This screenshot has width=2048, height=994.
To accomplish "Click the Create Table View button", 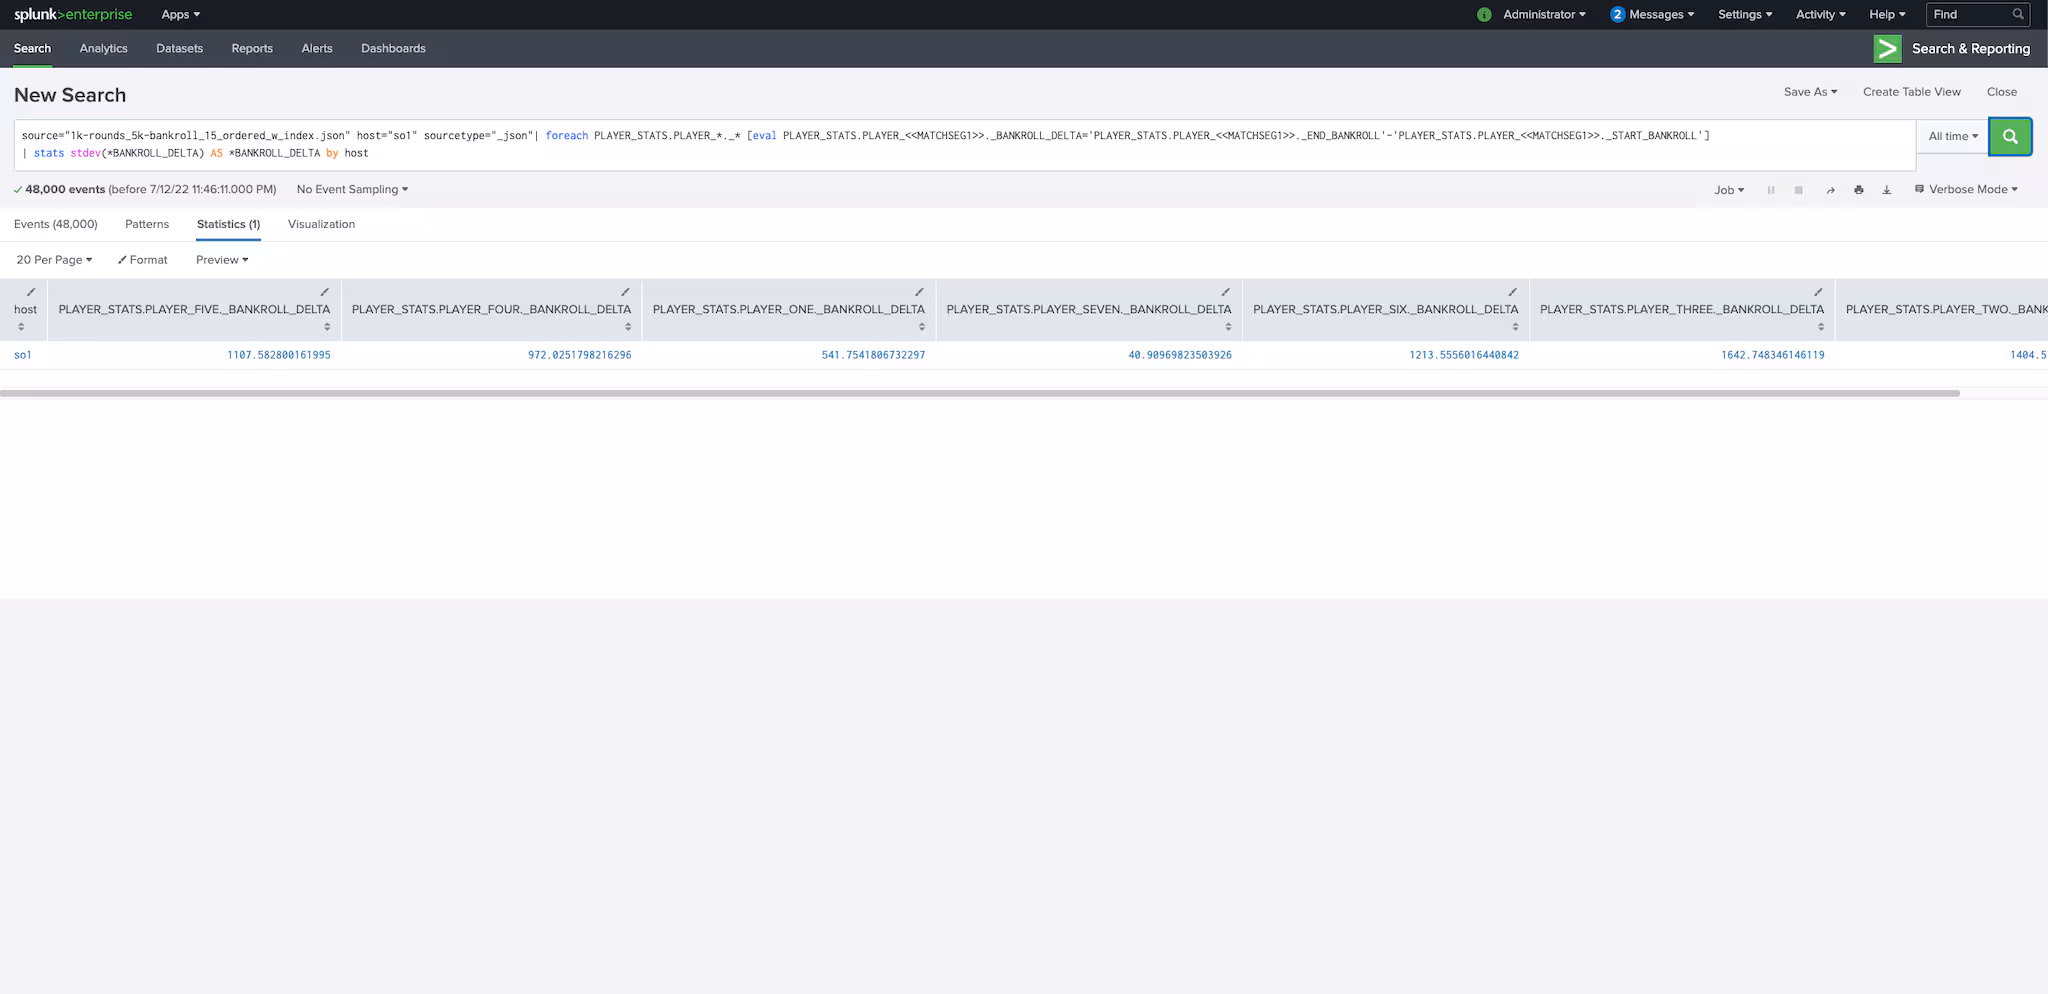I will [x=1911, y=92].
